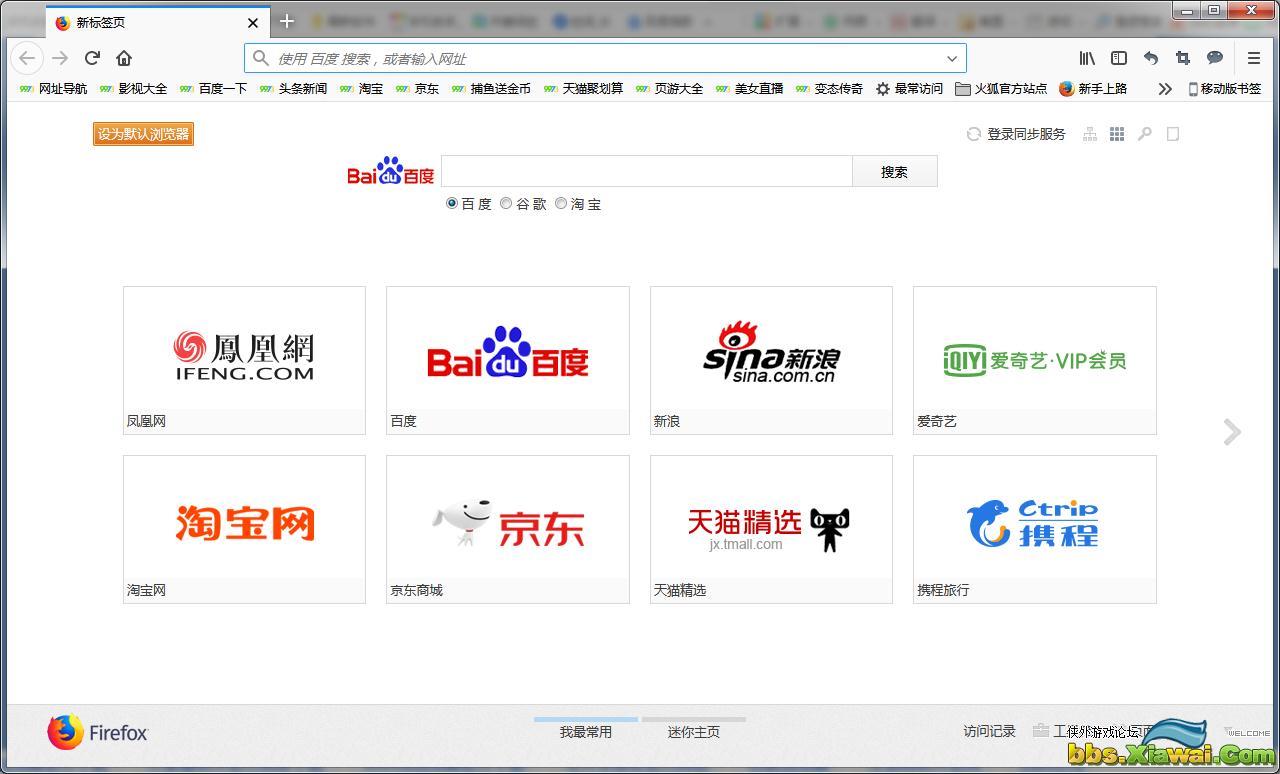Open the 百度 site tile
Screen dimensions: 1280x774
point(508,360)
